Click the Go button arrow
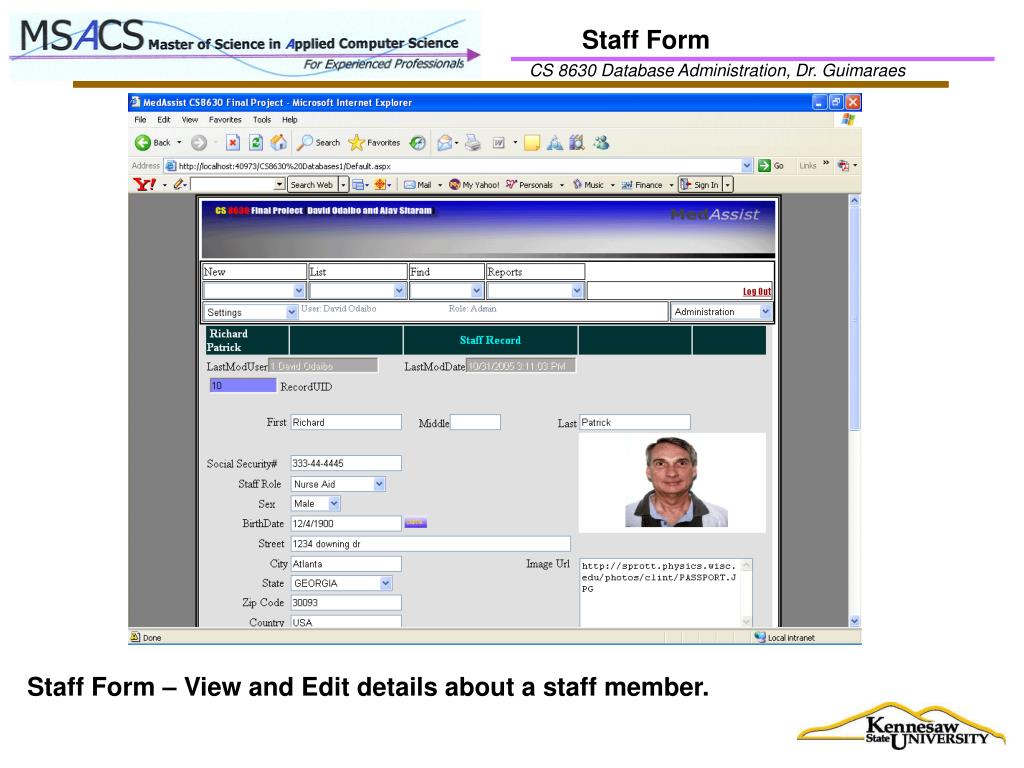The width and height of the screenshot is (1024, 768). (x=764, y=166)
